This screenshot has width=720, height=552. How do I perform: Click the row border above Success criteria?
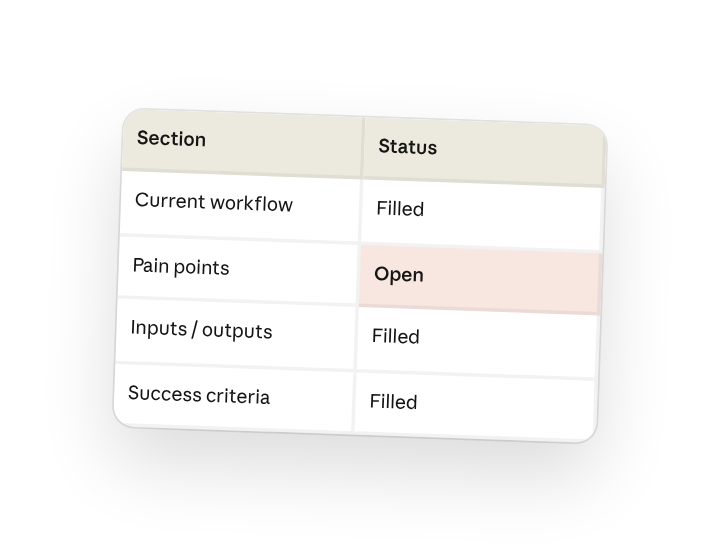tap(234, 366)
